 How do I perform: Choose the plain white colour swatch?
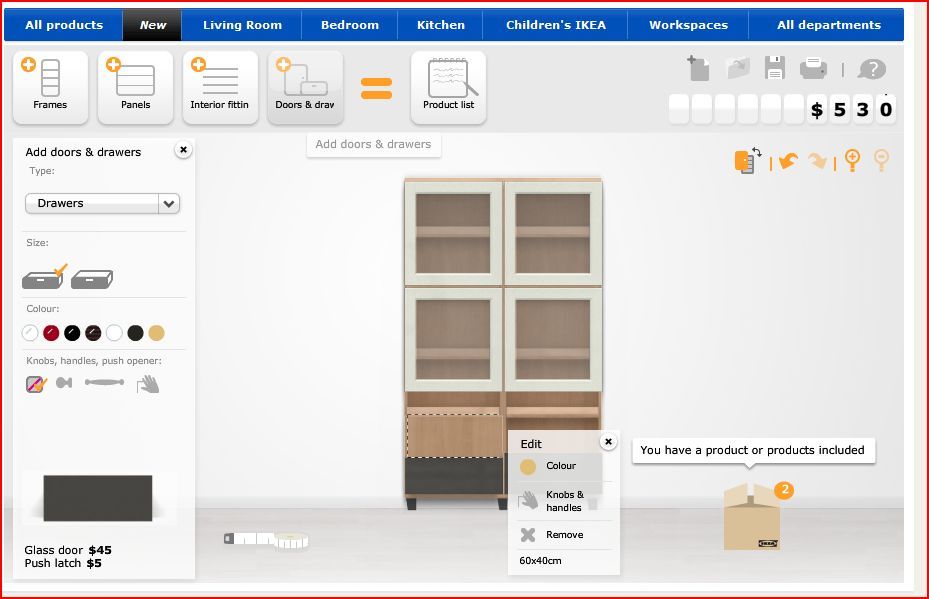(114, 333)
